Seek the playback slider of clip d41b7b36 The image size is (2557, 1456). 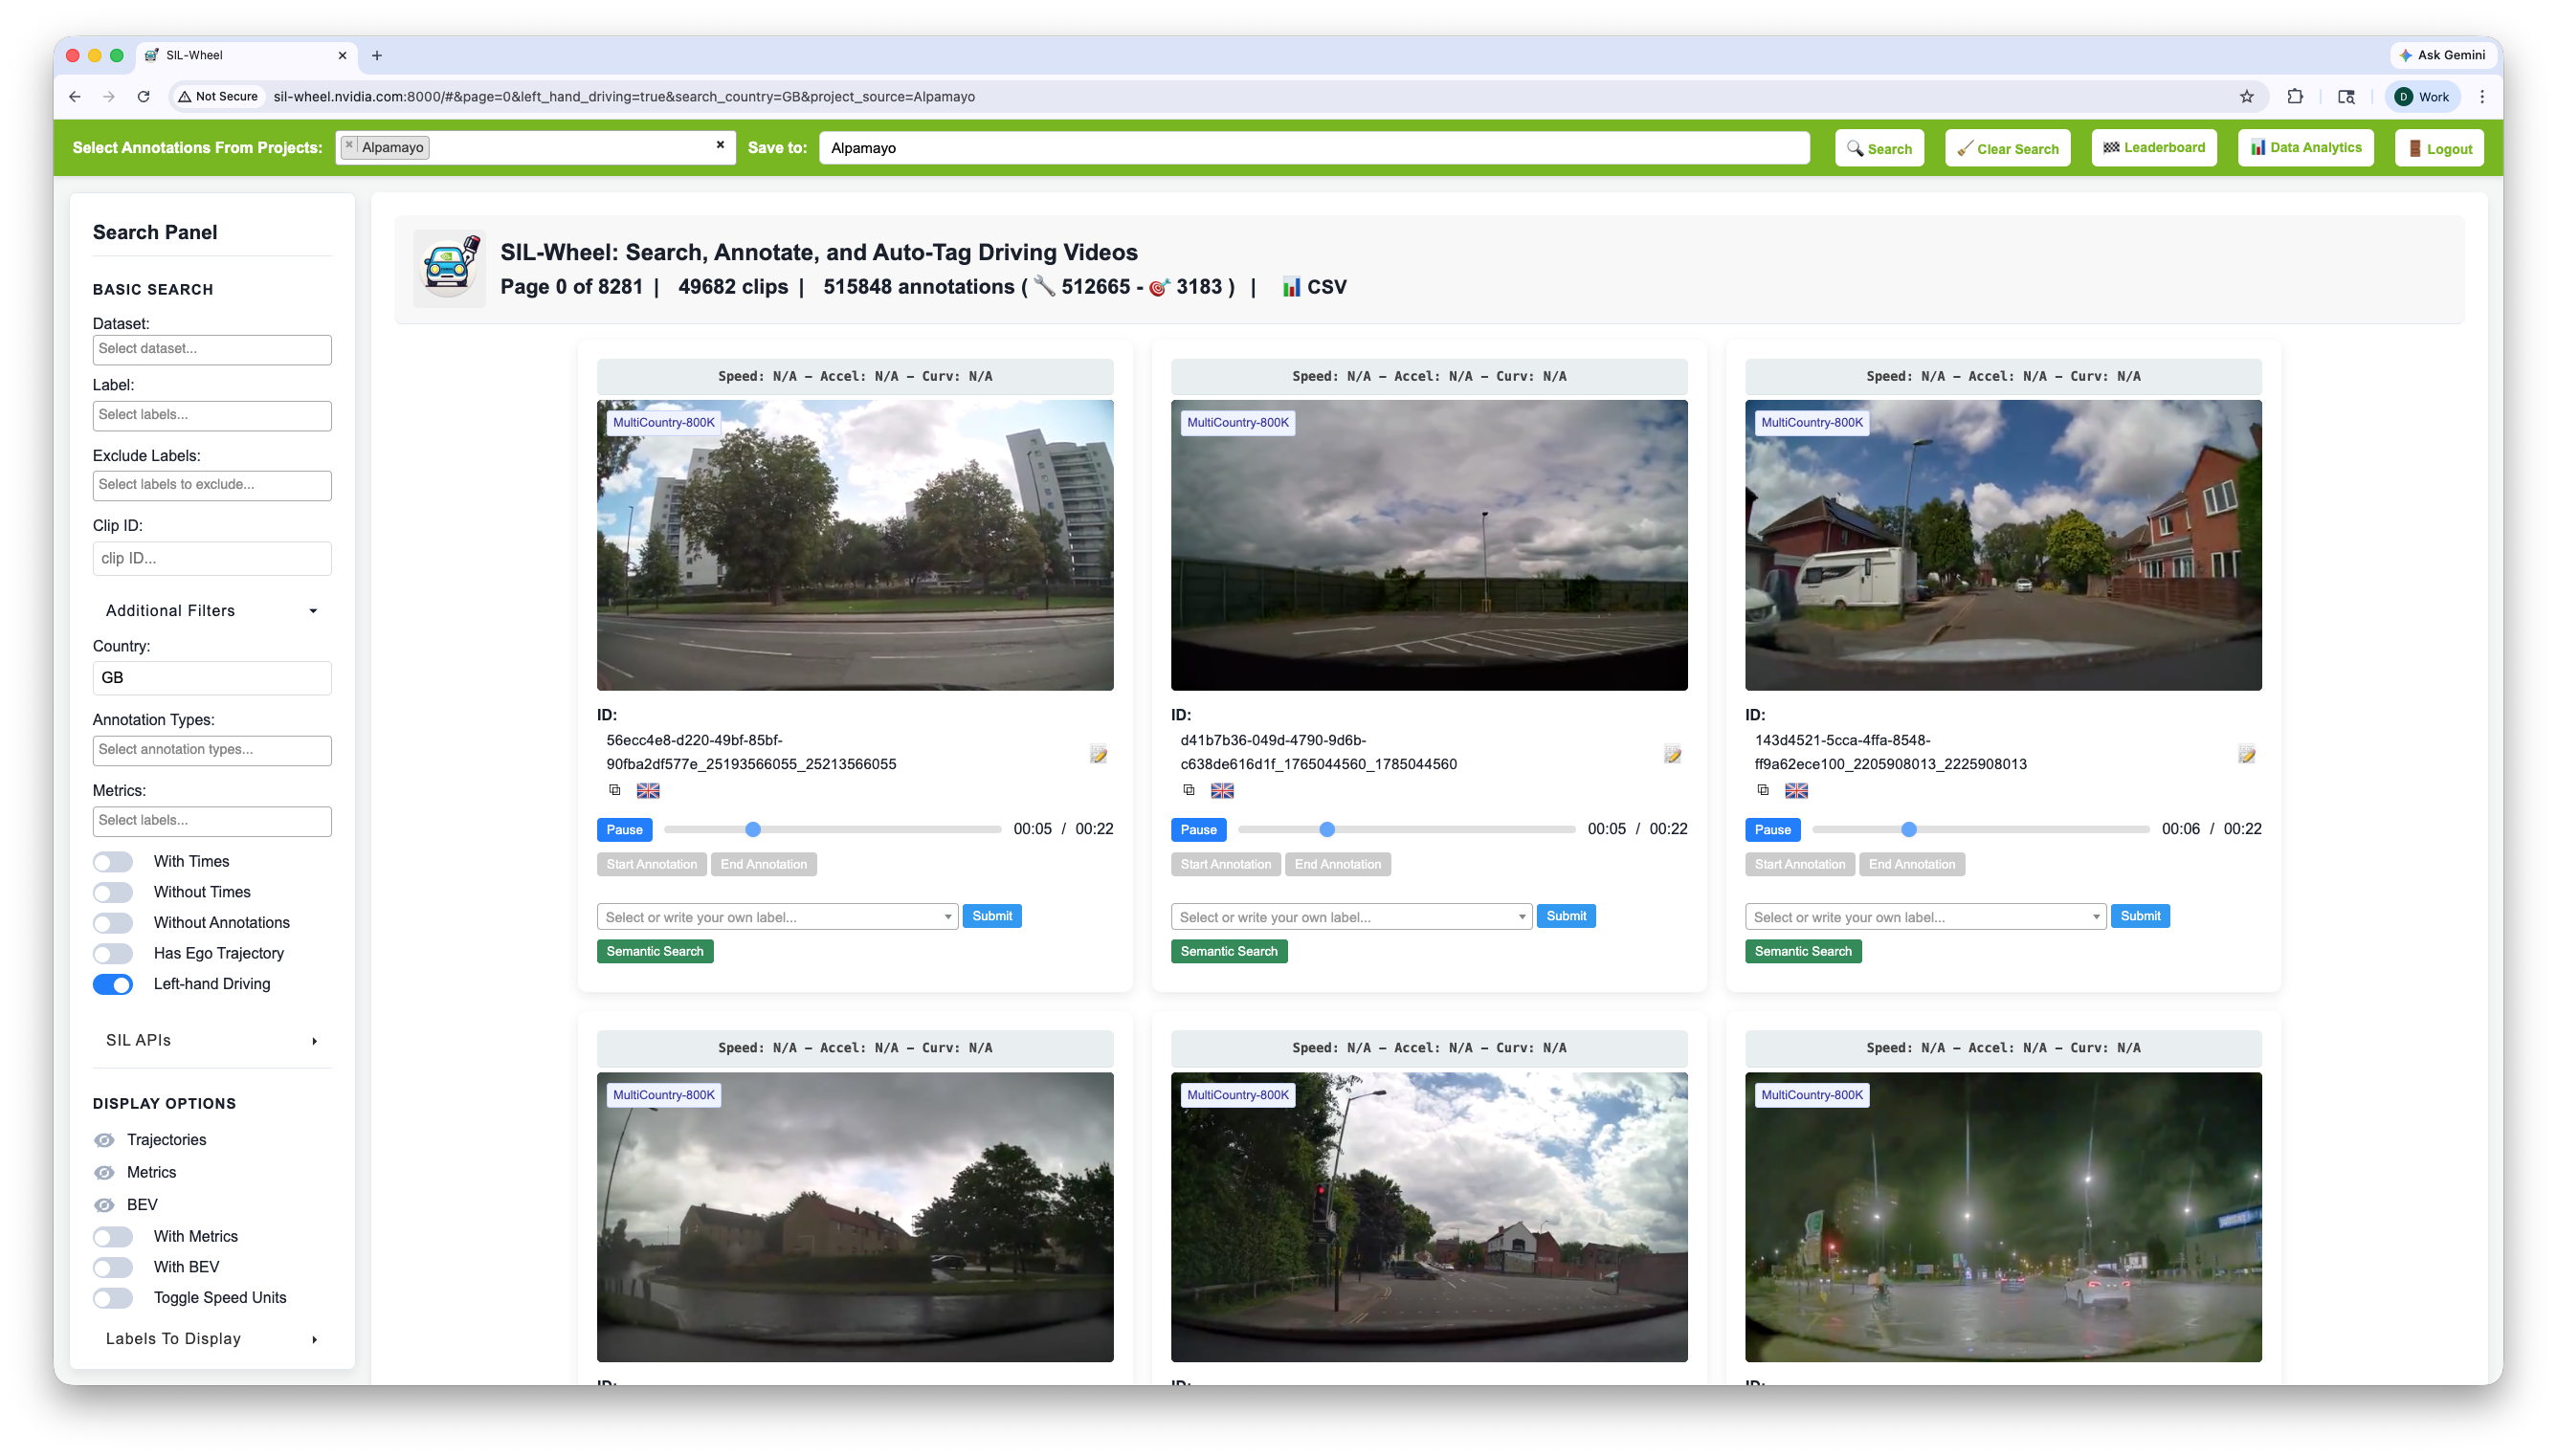(x=1406, y=829)
